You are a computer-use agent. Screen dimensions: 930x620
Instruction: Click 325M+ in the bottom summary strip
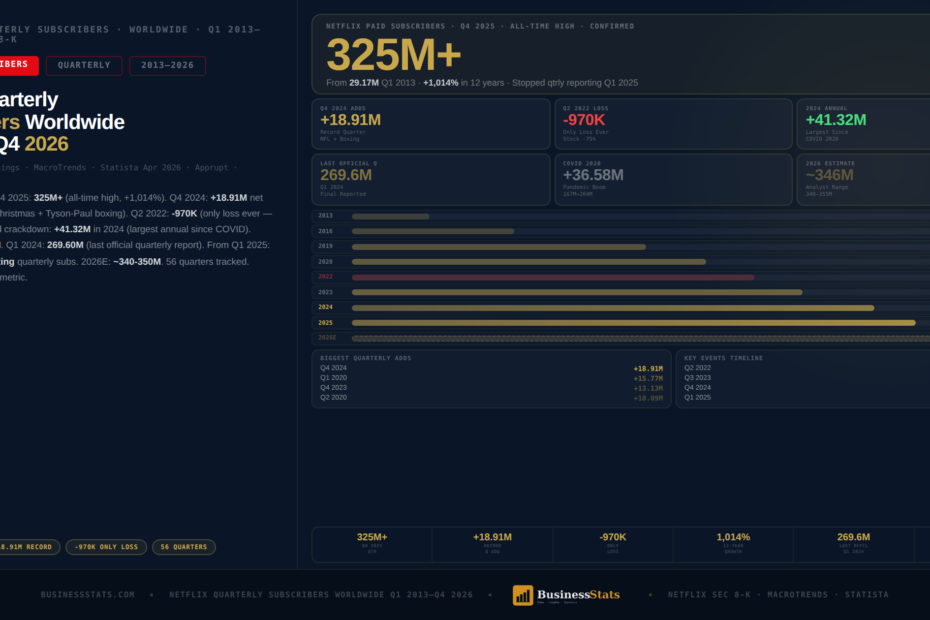click(372, 537)
